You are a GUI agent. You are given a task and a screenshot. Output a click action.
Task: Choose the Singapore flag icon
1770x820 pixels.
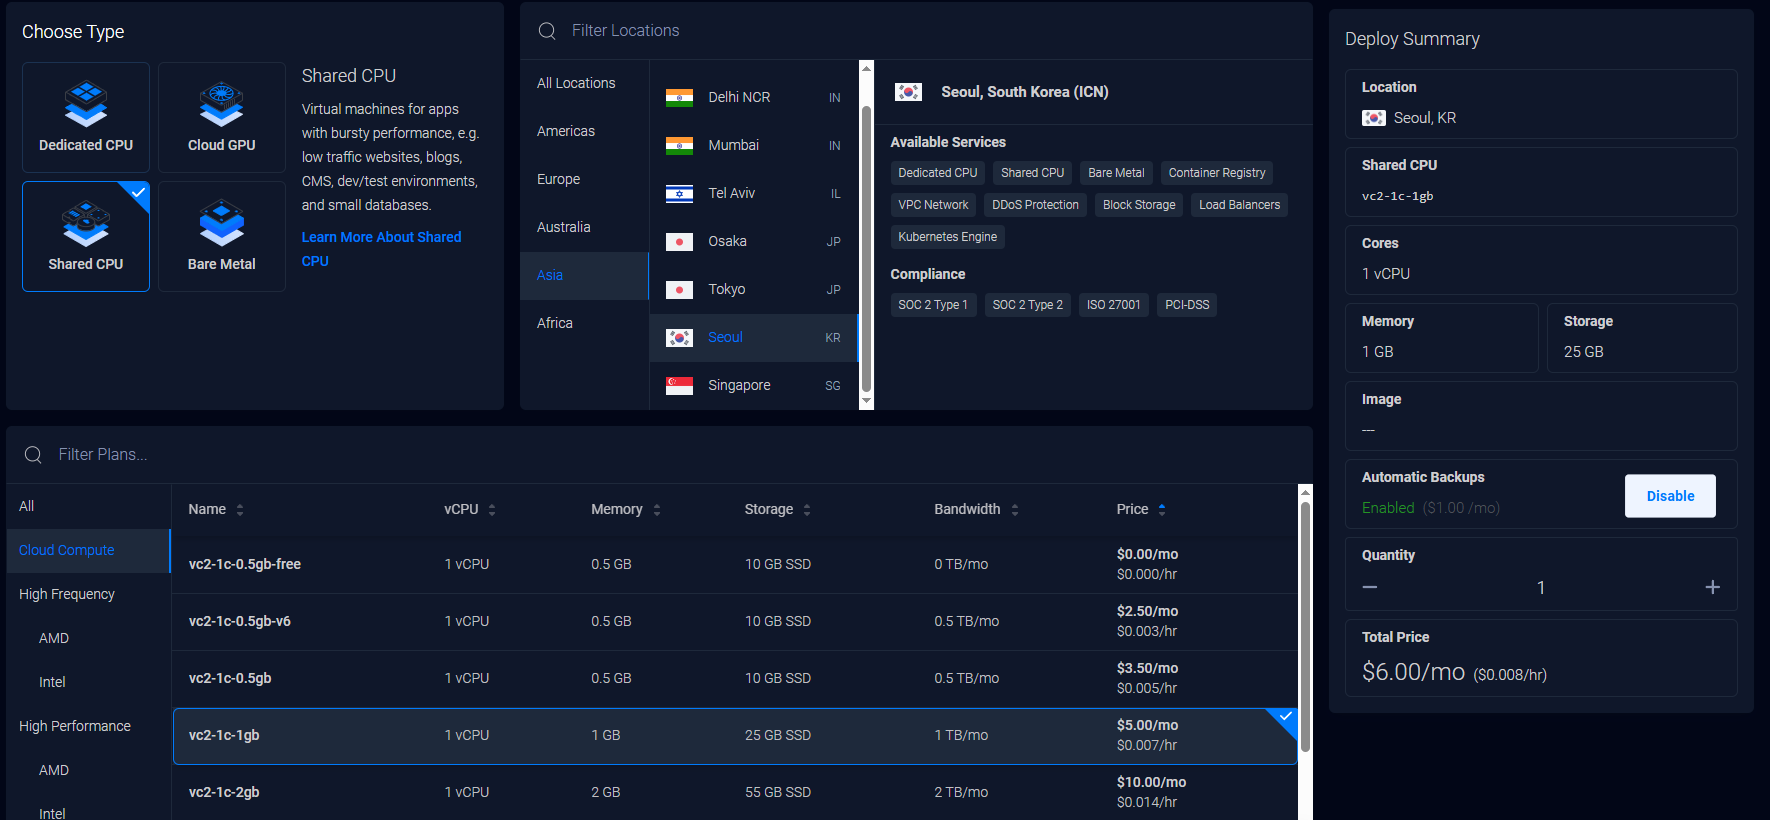[x=679, y=385]
